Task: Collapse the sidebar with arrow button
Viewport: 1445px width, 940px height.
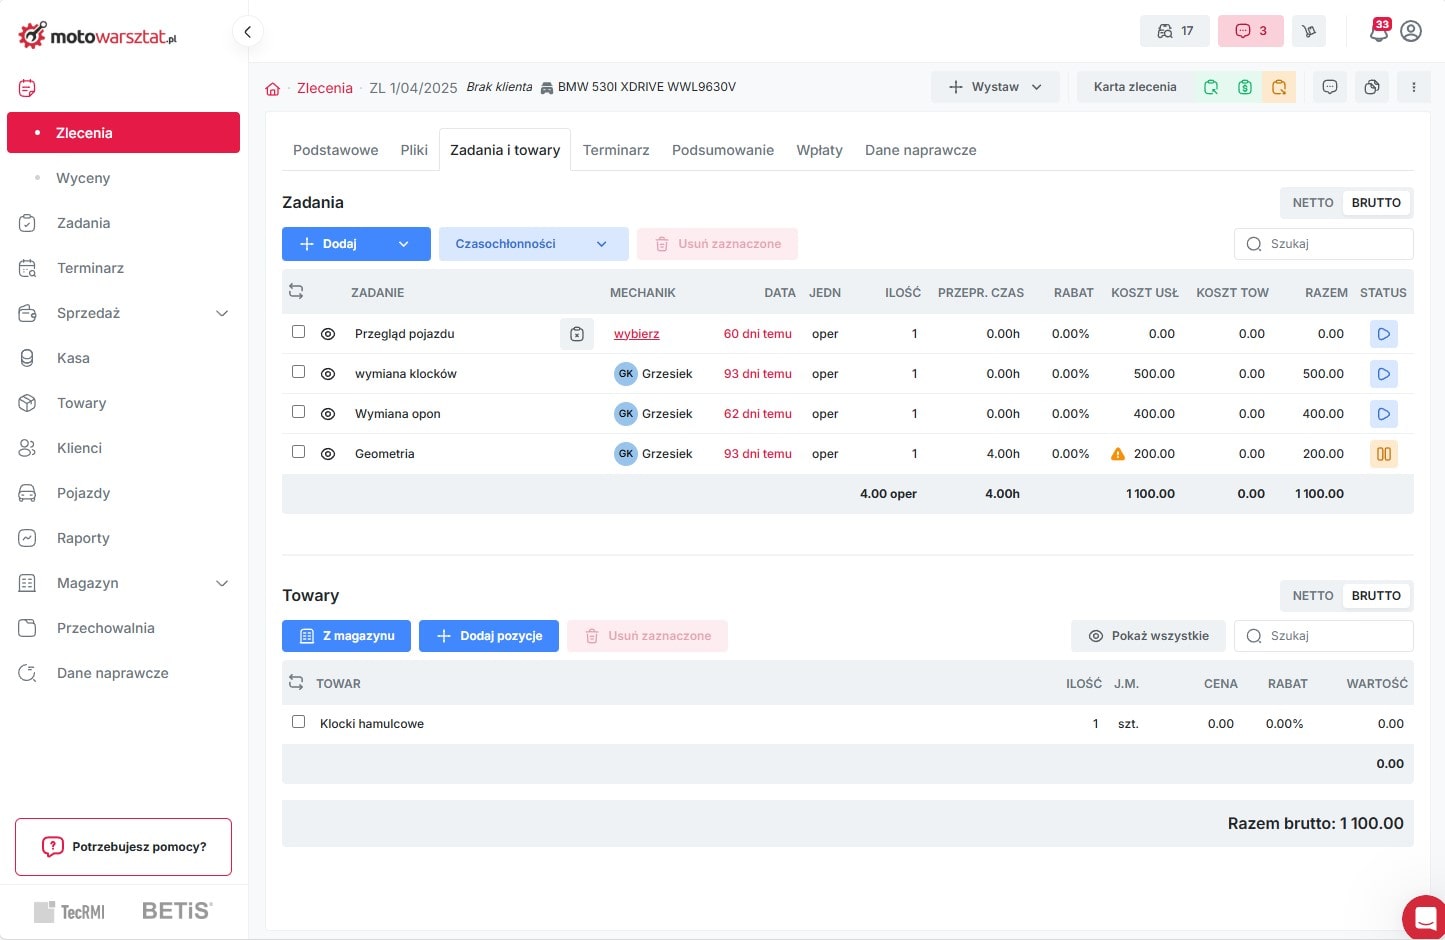Action: tap(247, 32)
